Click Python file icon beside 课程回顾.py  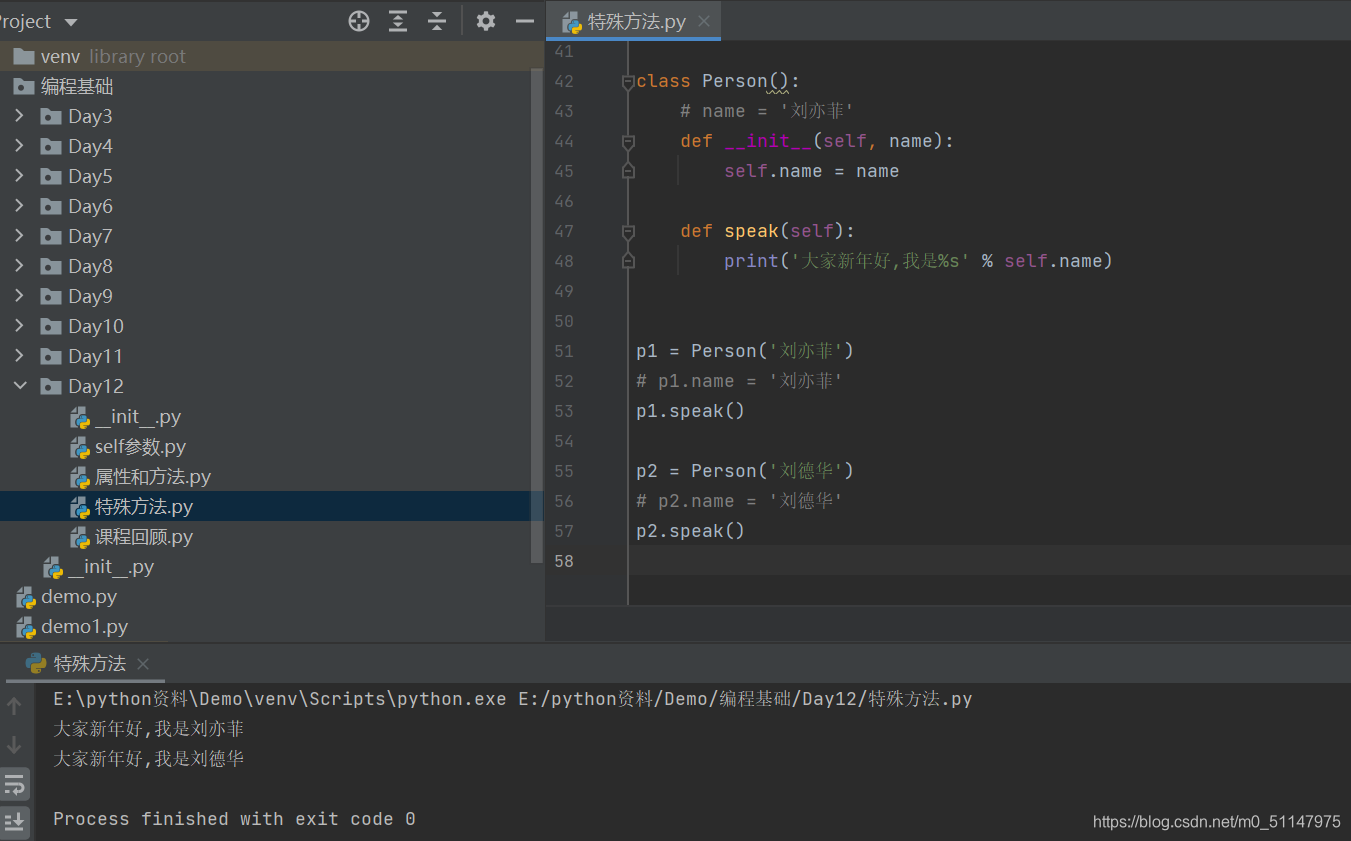click(x=80, y=537)
